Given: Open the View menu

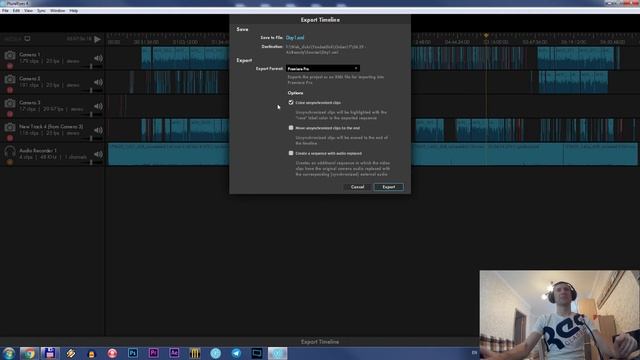Looking at the screenshot, I should (28, 11).
